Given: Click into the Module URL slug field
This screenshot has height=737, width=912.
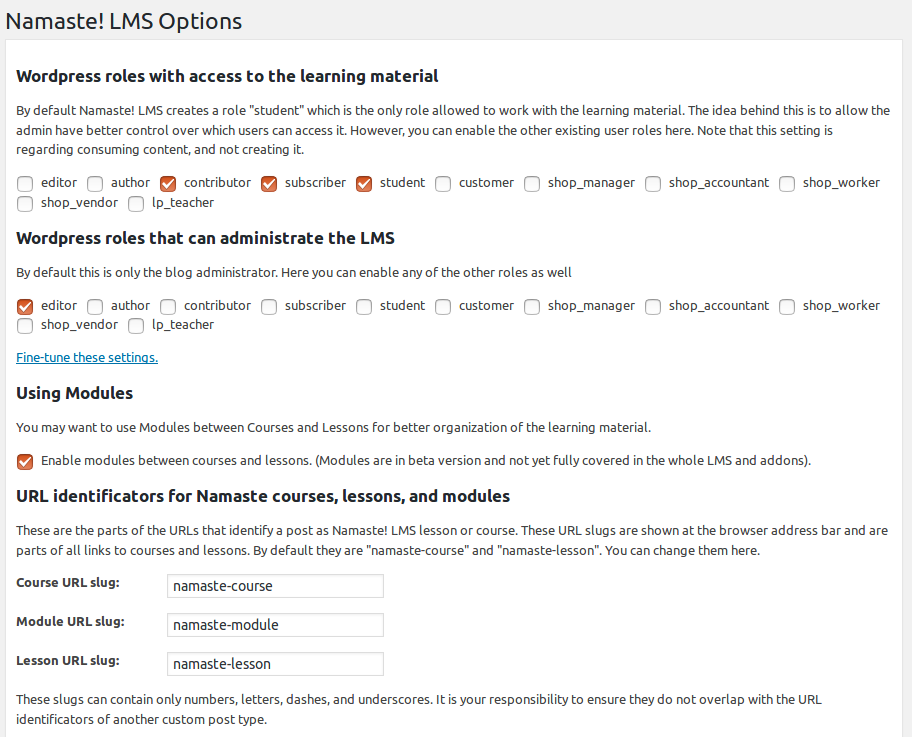Looking at the screenshot, I should pyautogui.click(x=275, y=625).
